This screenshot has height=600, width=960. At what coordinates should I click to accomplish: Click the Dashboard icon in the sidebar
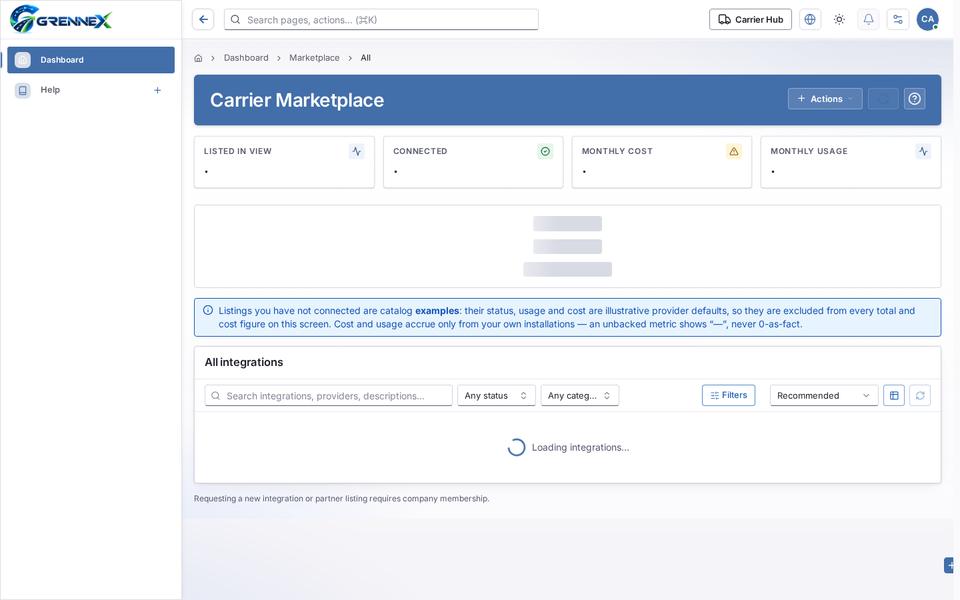tap(23, 60)
